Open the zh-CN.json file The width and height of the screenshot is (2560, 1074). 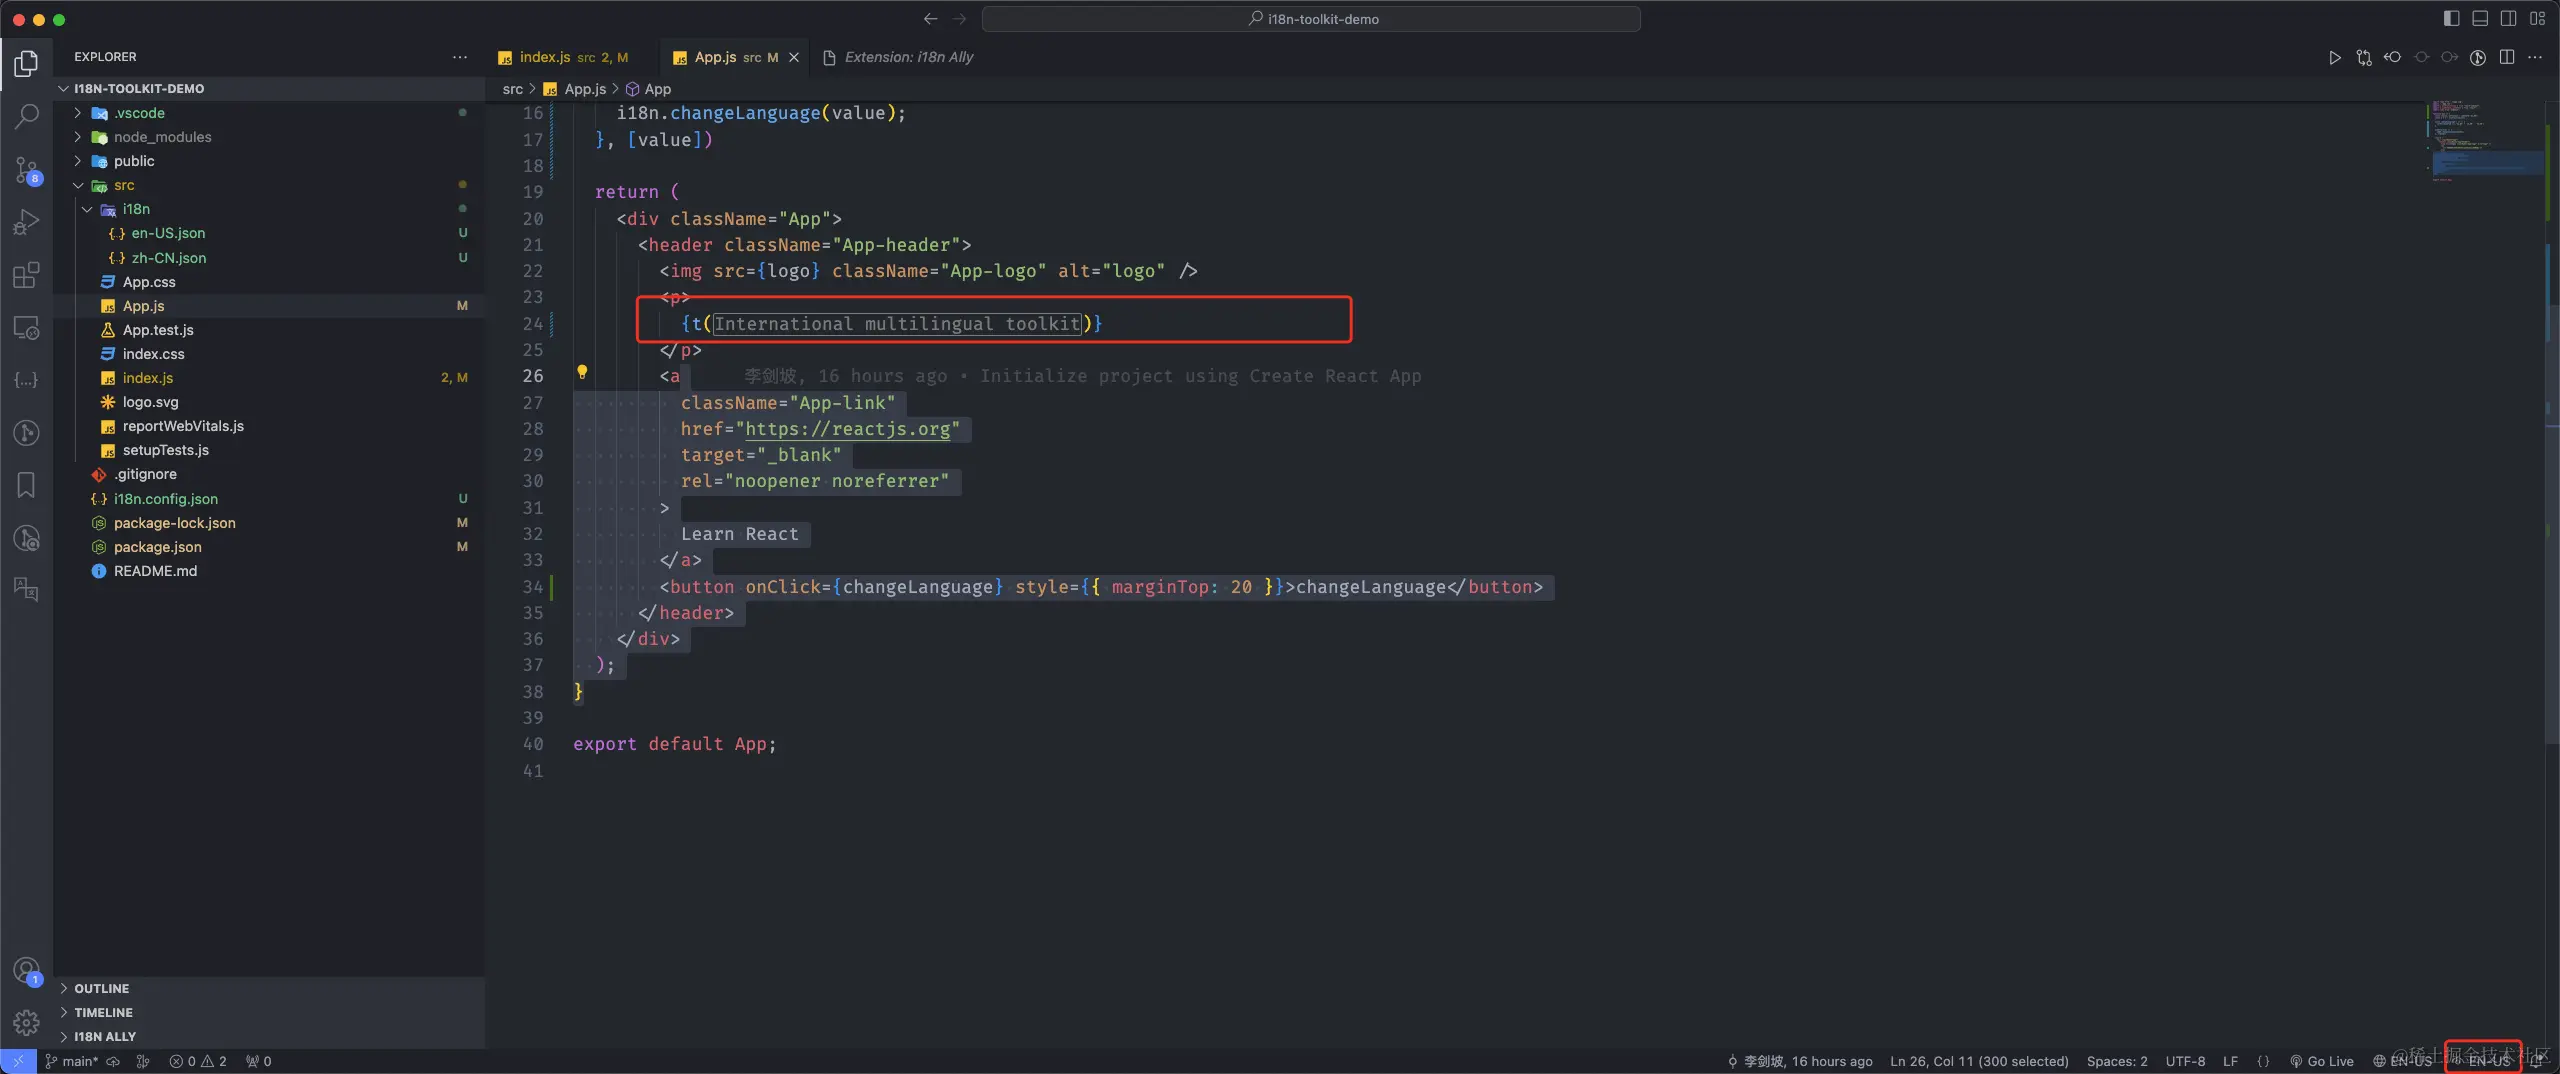click(269, 257)
